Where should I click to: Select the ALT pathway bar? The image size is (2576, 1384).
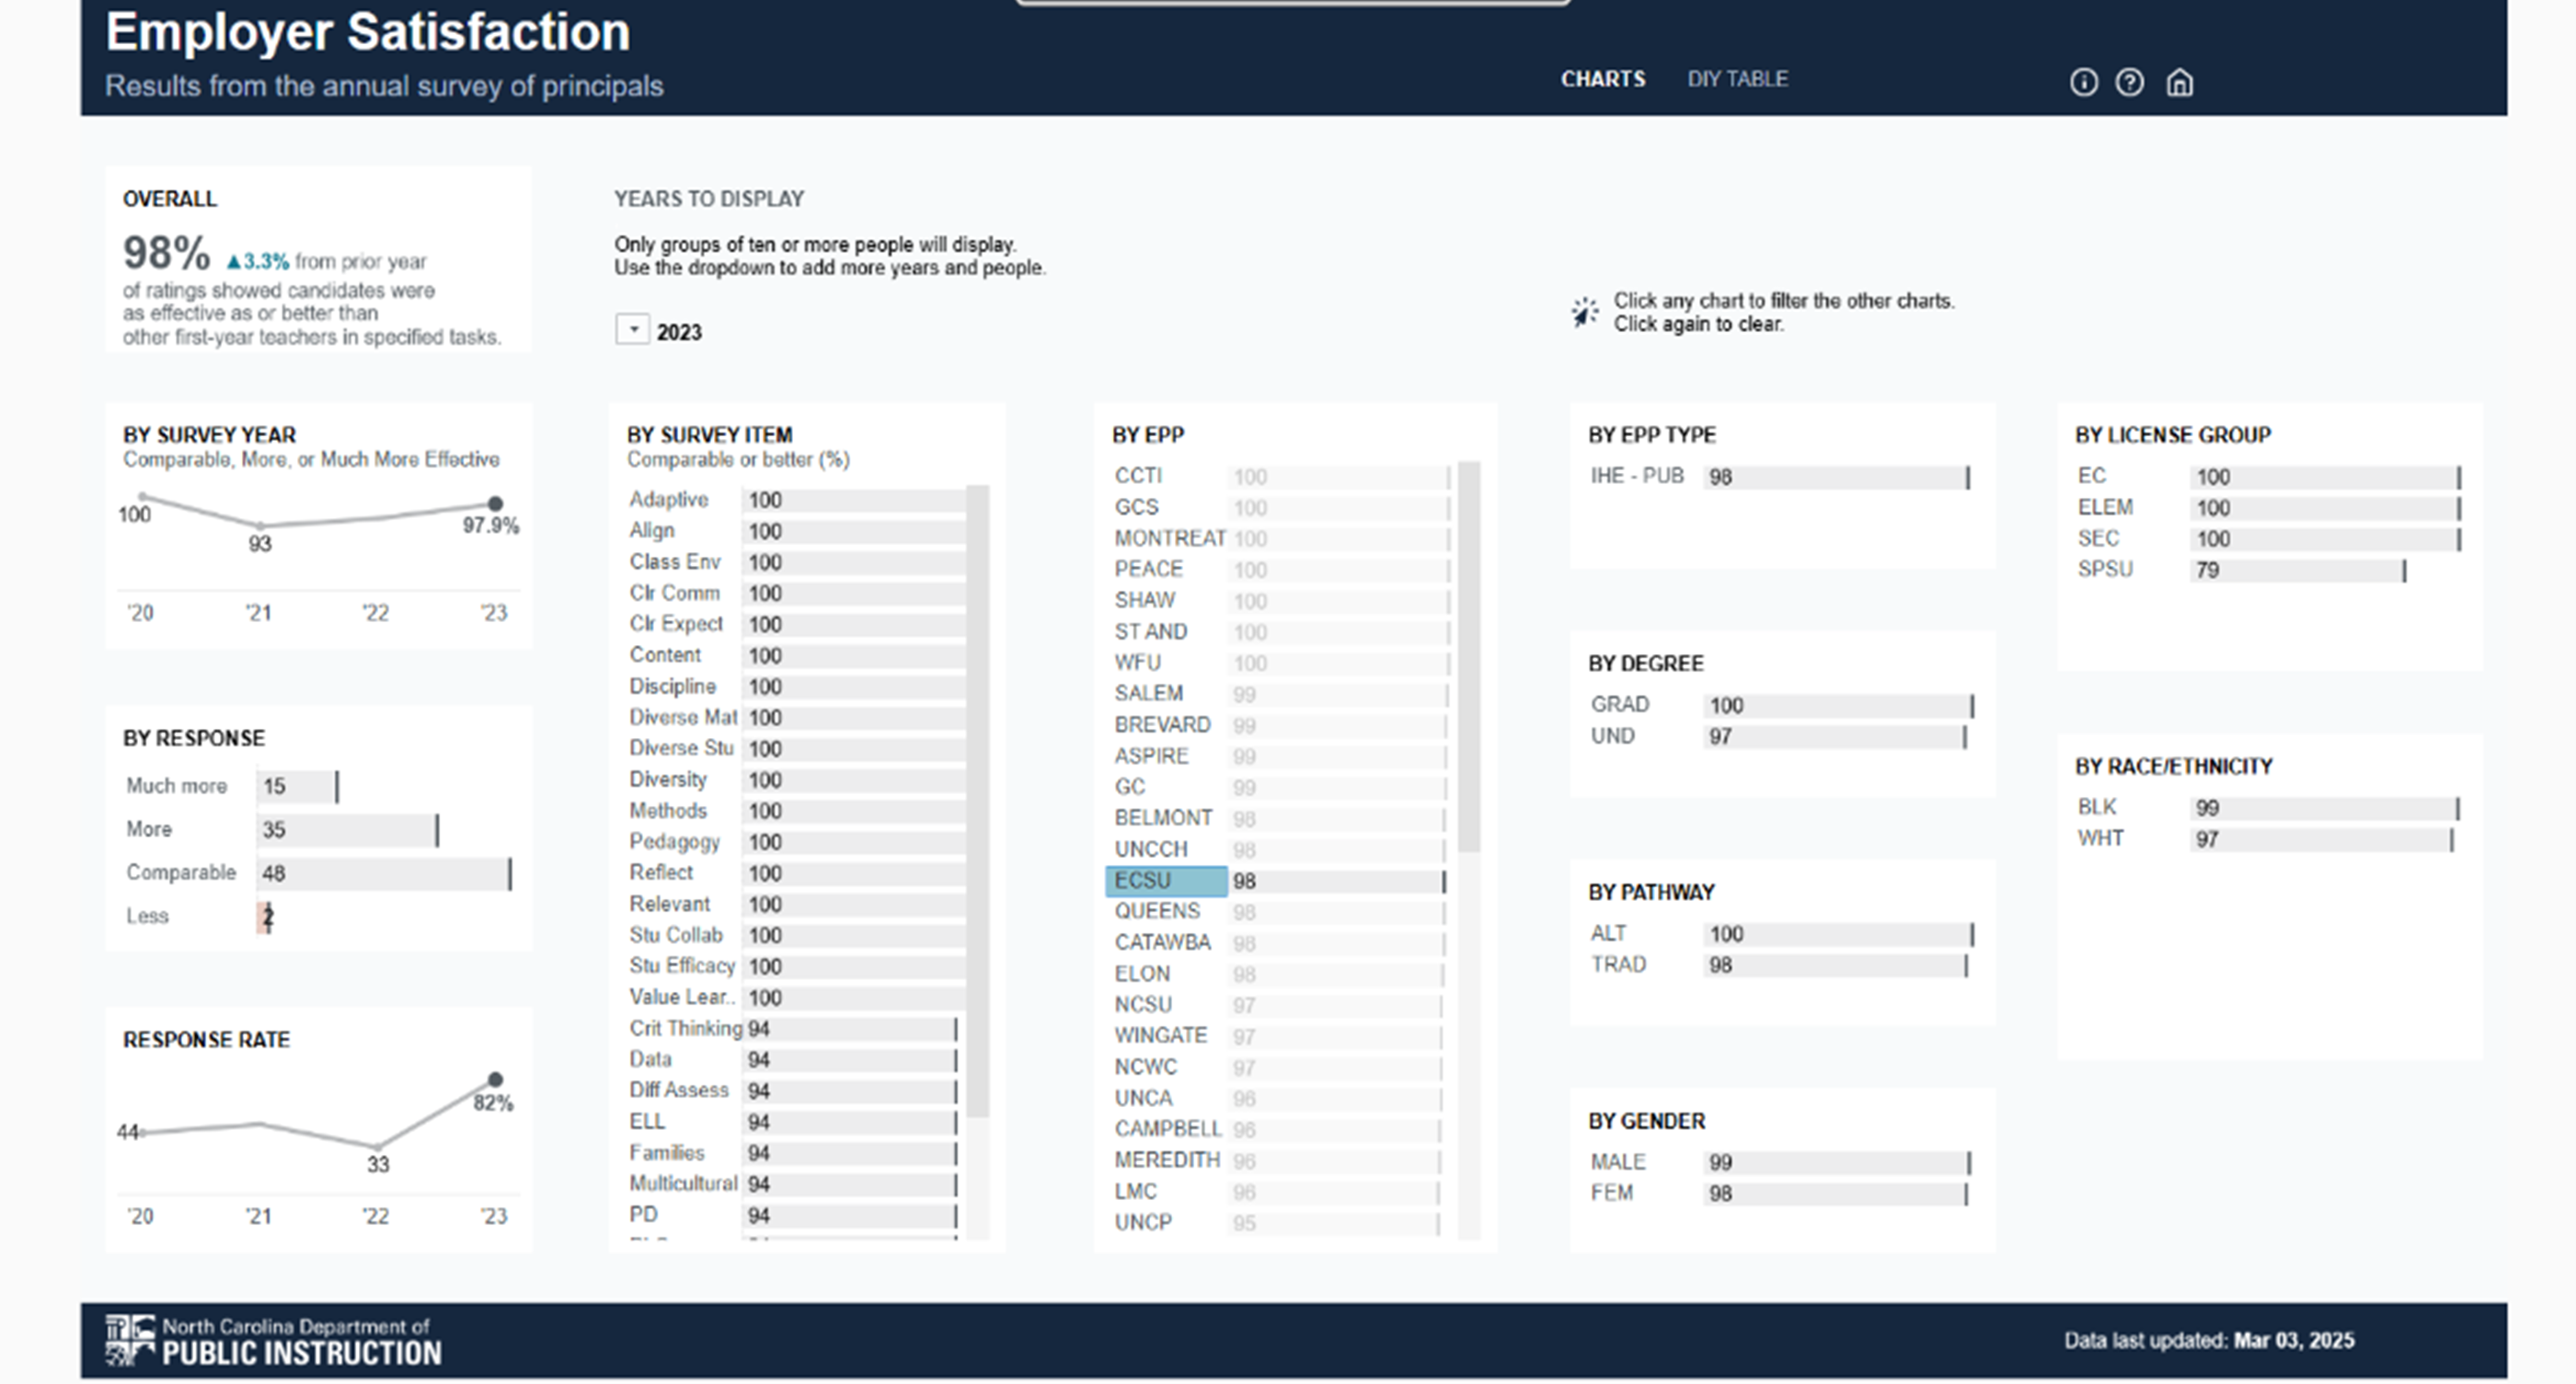(1836, 935)
